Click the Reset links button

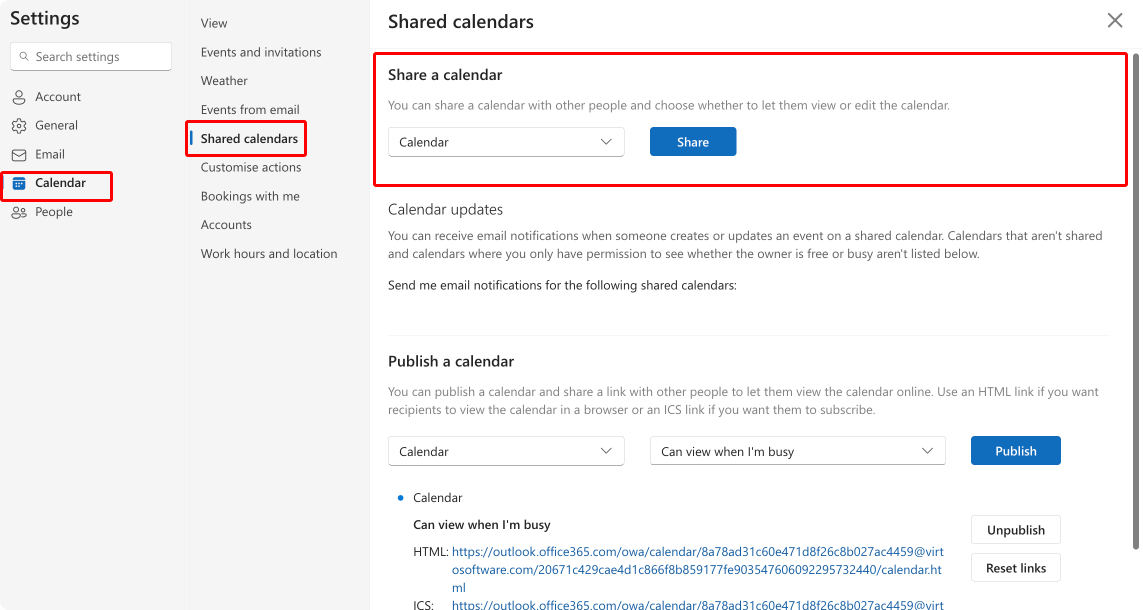[1015, 568]
